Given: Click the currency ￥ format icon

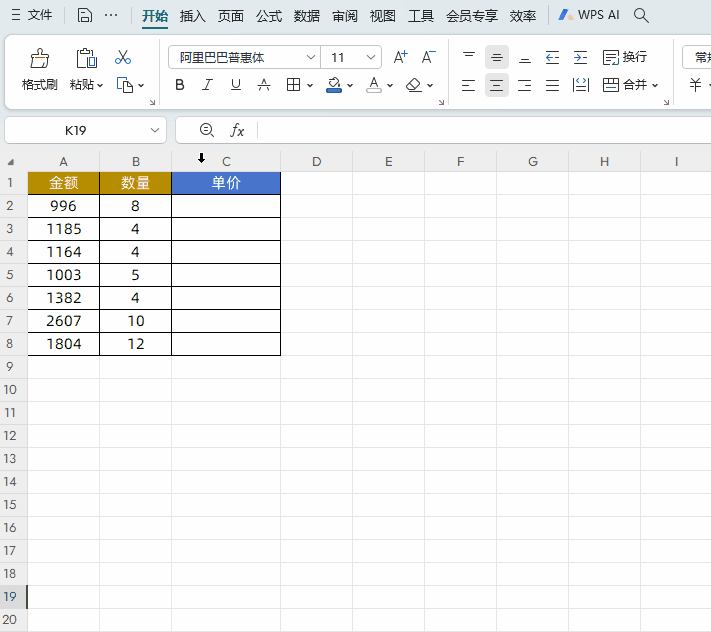Looking at the screenshot, I should (x=695, y=85).
